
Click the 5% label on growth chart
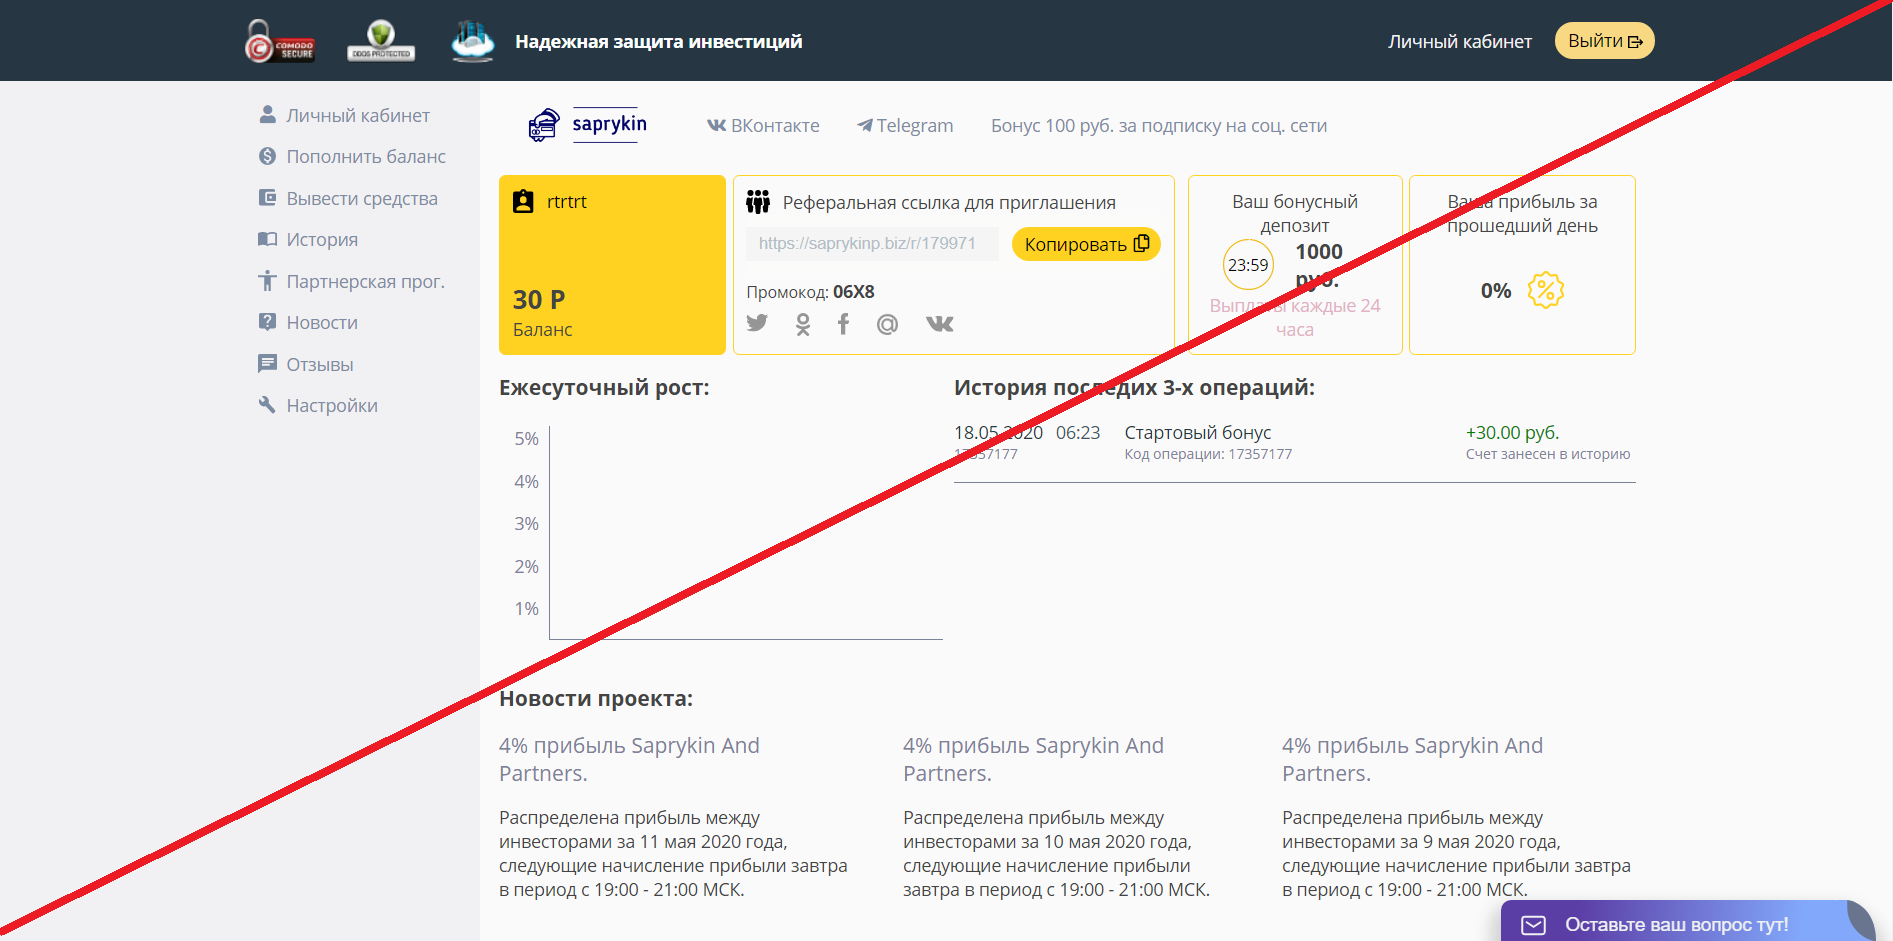pos(526,439)
